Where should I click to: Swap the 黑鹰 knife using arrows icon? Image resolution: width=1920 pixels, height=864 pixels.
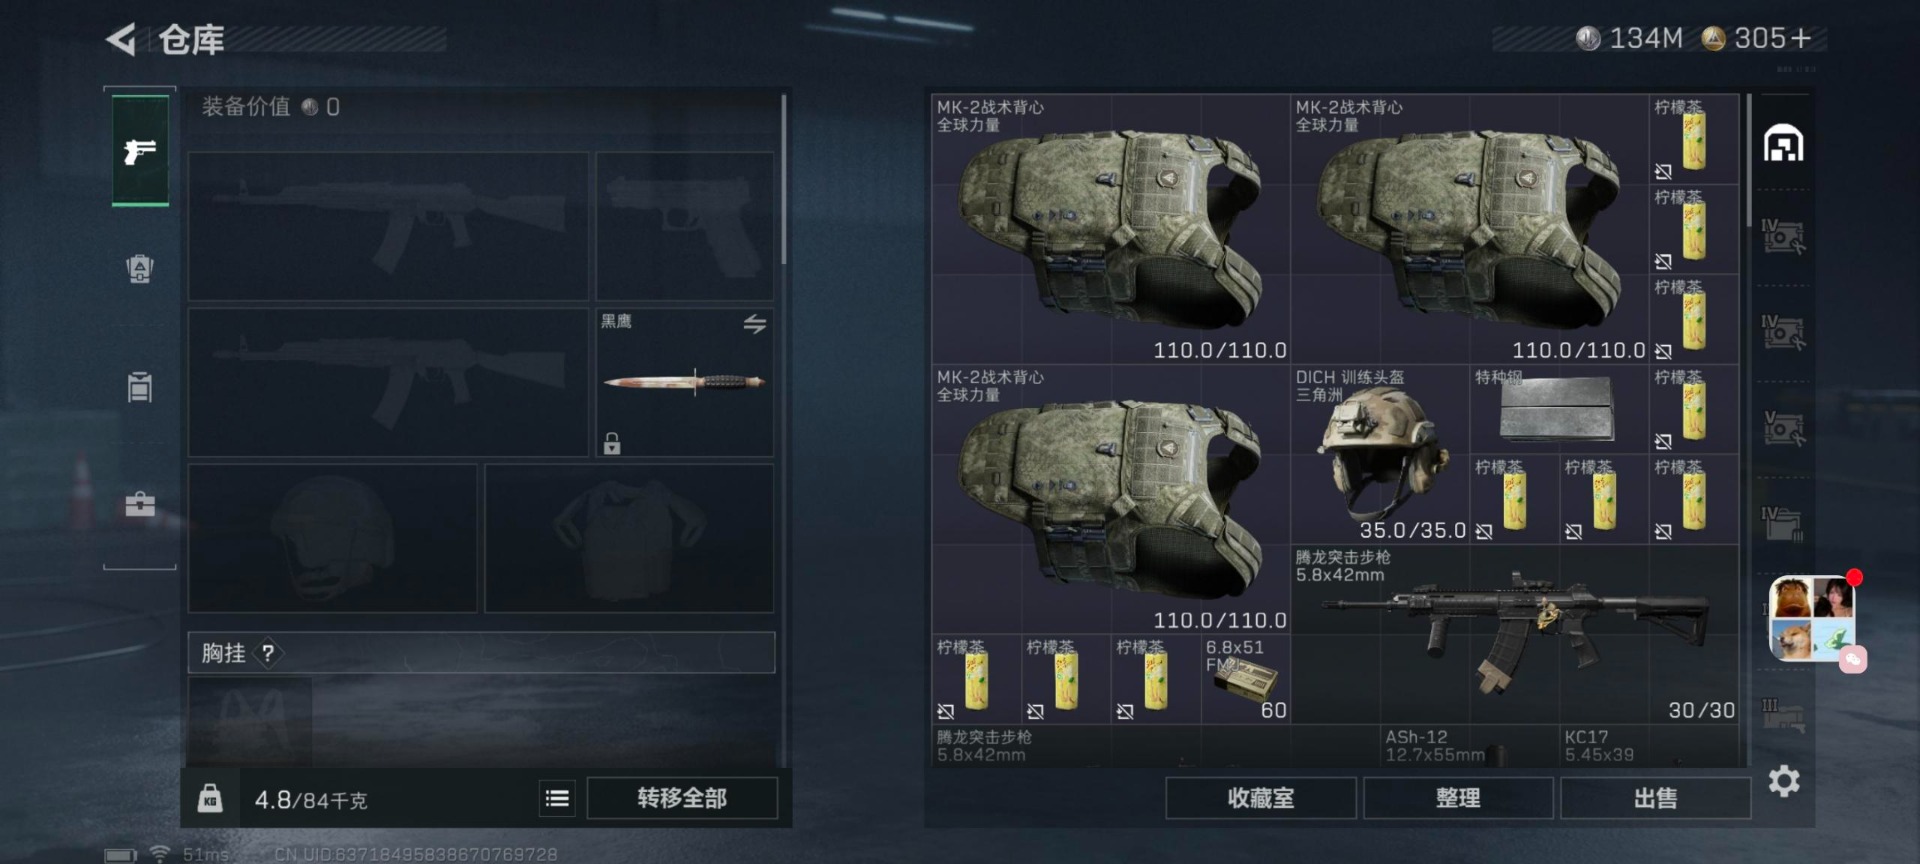[755, 324]
